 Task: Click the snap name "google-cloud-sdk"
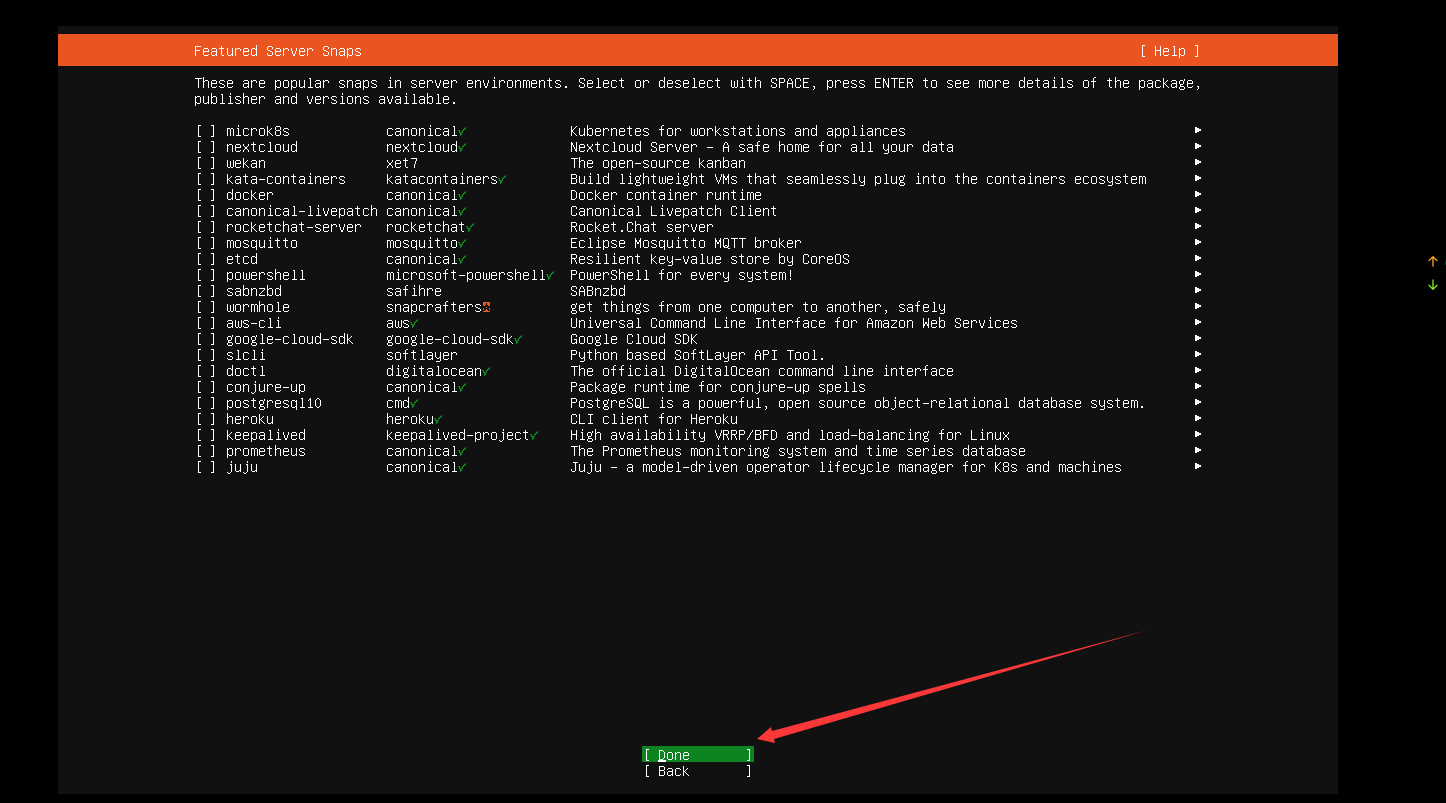coord(290,339)
